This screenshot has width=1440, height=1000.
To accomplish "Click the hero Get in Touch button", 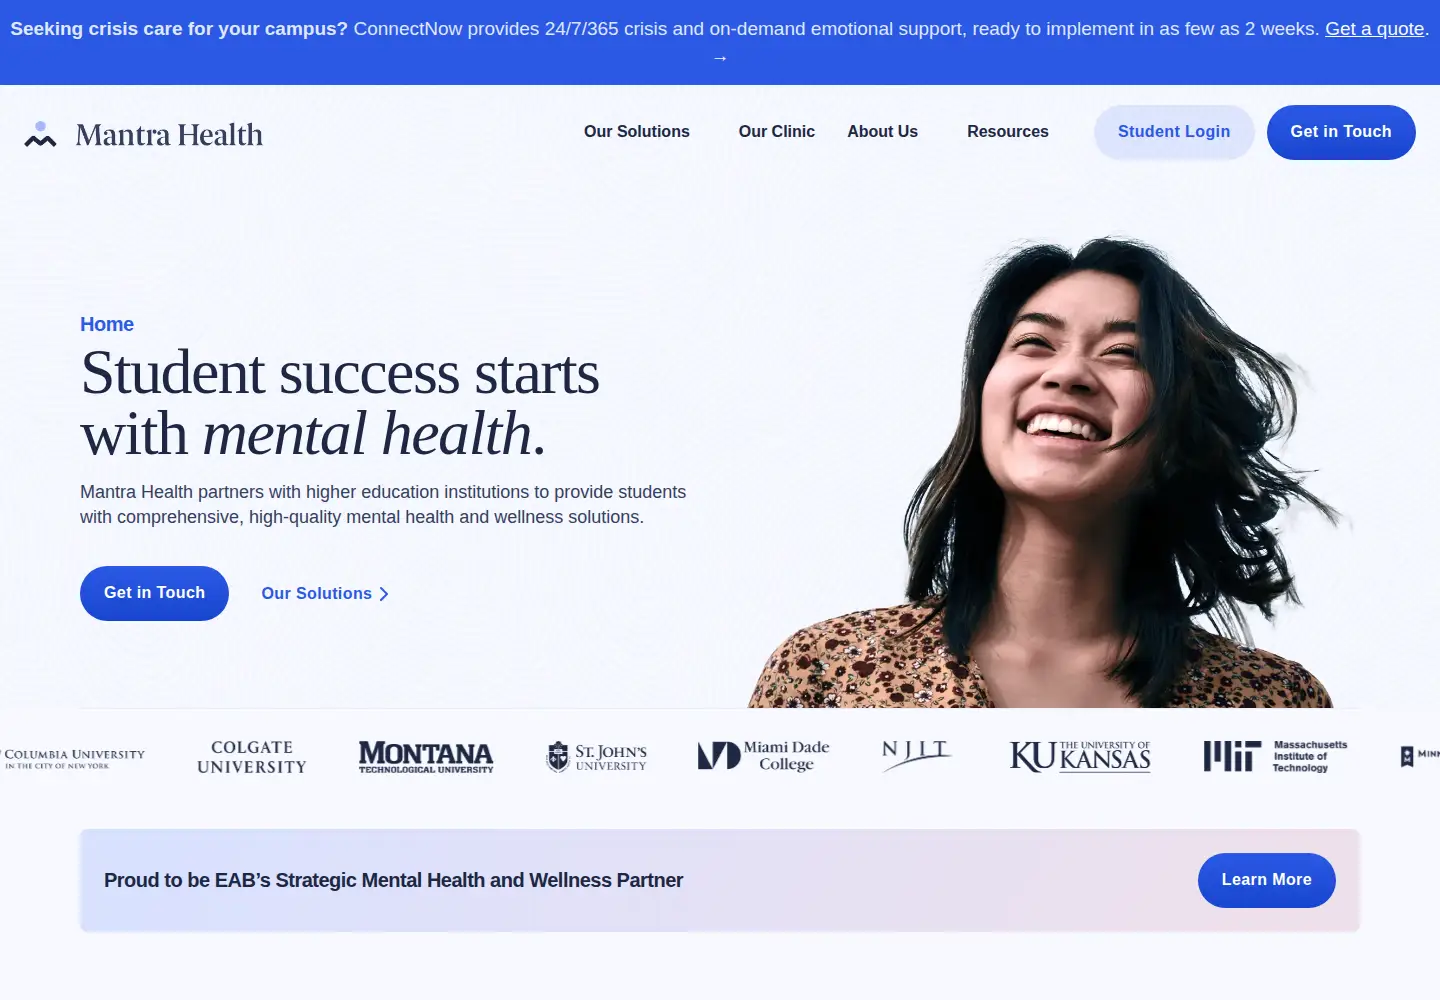I will 154,593.
